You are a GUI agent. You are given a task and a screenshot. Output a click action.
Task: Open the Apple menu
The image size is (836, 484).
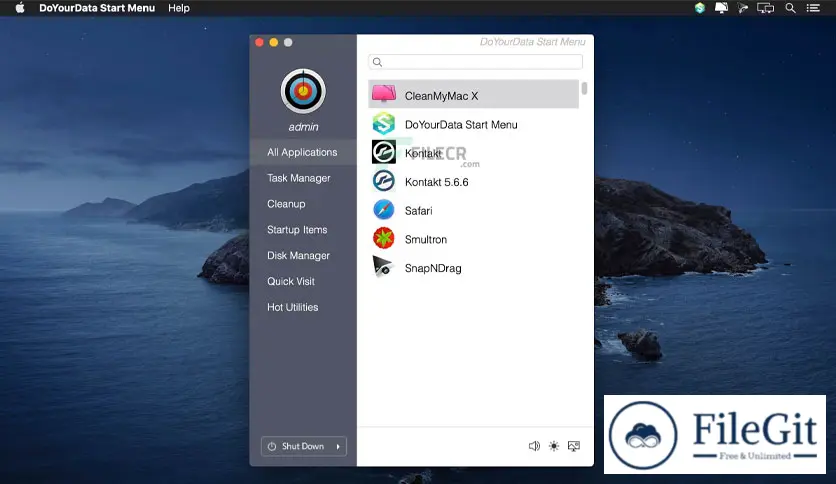tap(20, 8)
